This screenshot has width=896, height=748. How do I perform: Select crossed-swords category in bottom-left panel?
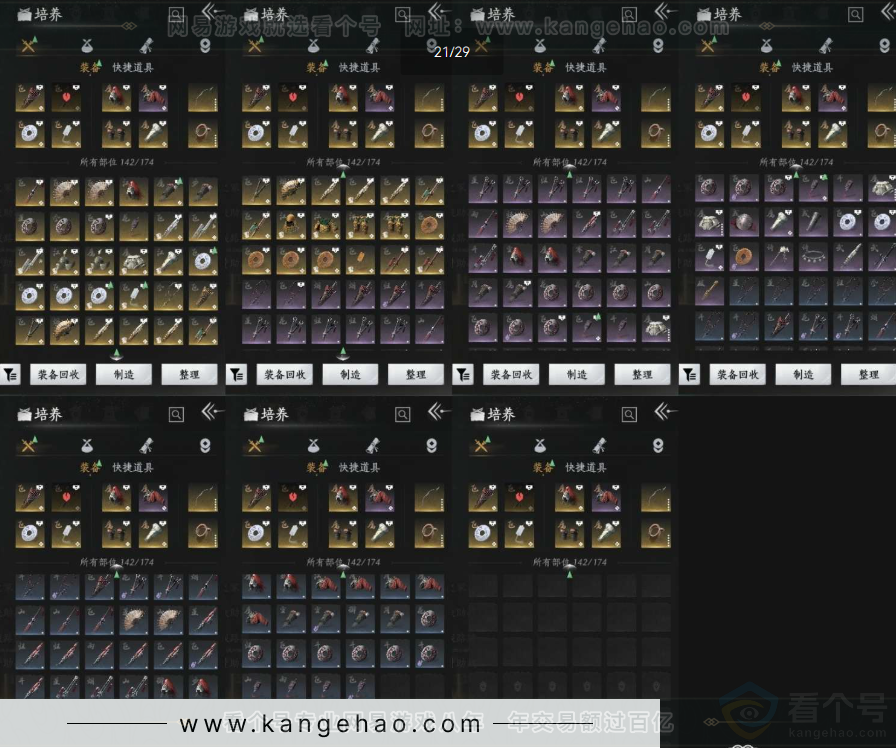point(29,445)
